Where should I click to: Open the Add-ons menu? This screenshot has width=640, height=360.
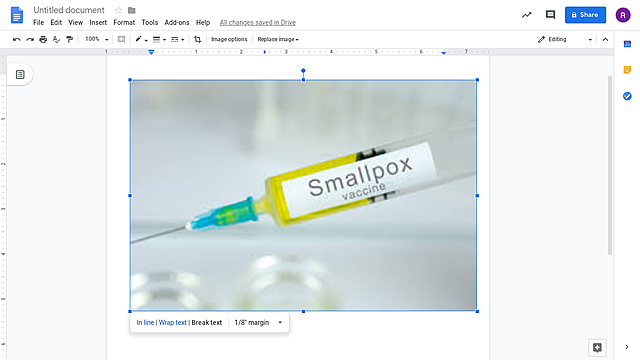(x=177, y=22)
